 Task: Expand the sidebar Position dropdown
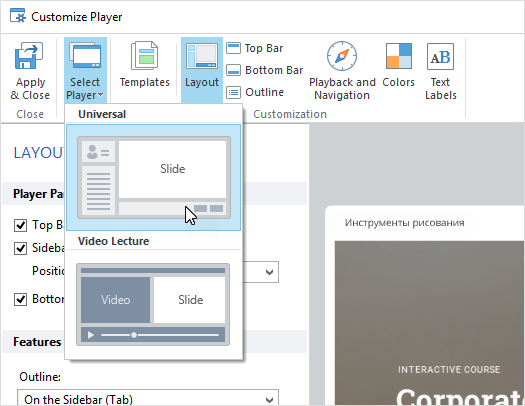(x=269, y=272)
